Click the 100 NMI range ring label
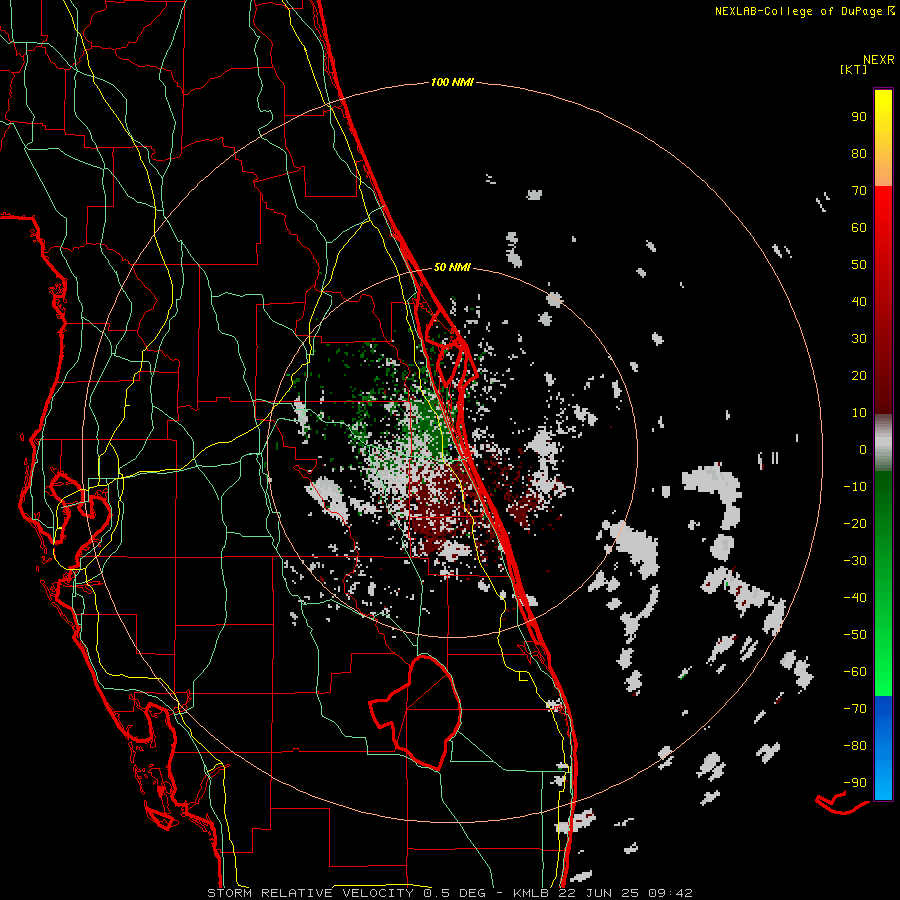900x900 pixels. click(x=452, y=82)
